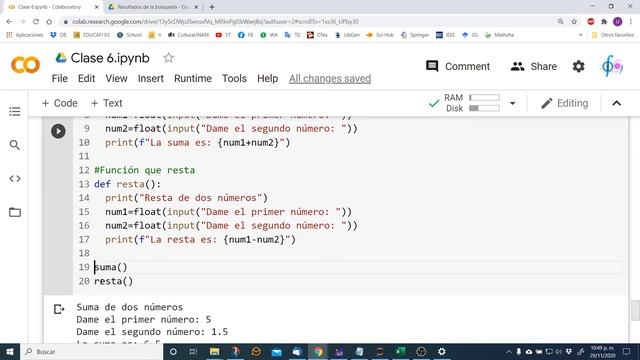Collapse the header with the chevron
640x360 pixels.
pyautogui.click(x=616, y=103)
